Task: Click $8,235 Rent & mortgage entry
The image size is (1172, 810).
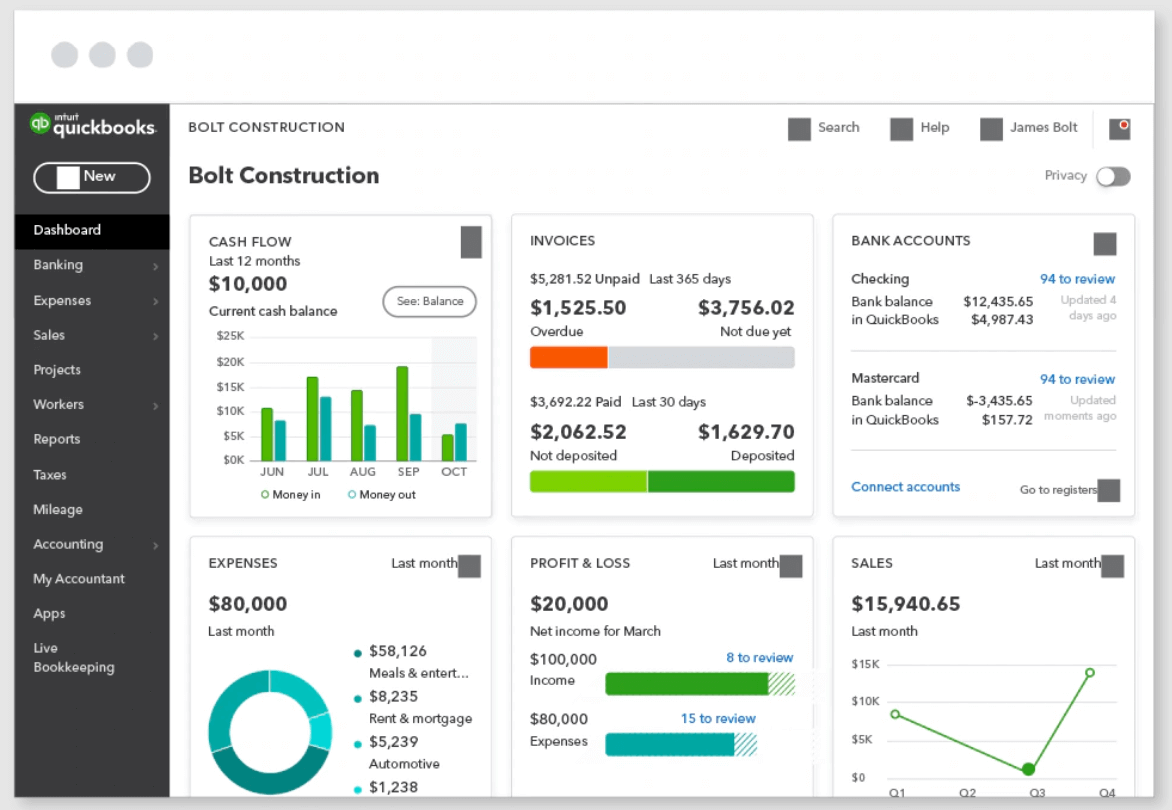Action: [x=413, y=708]
